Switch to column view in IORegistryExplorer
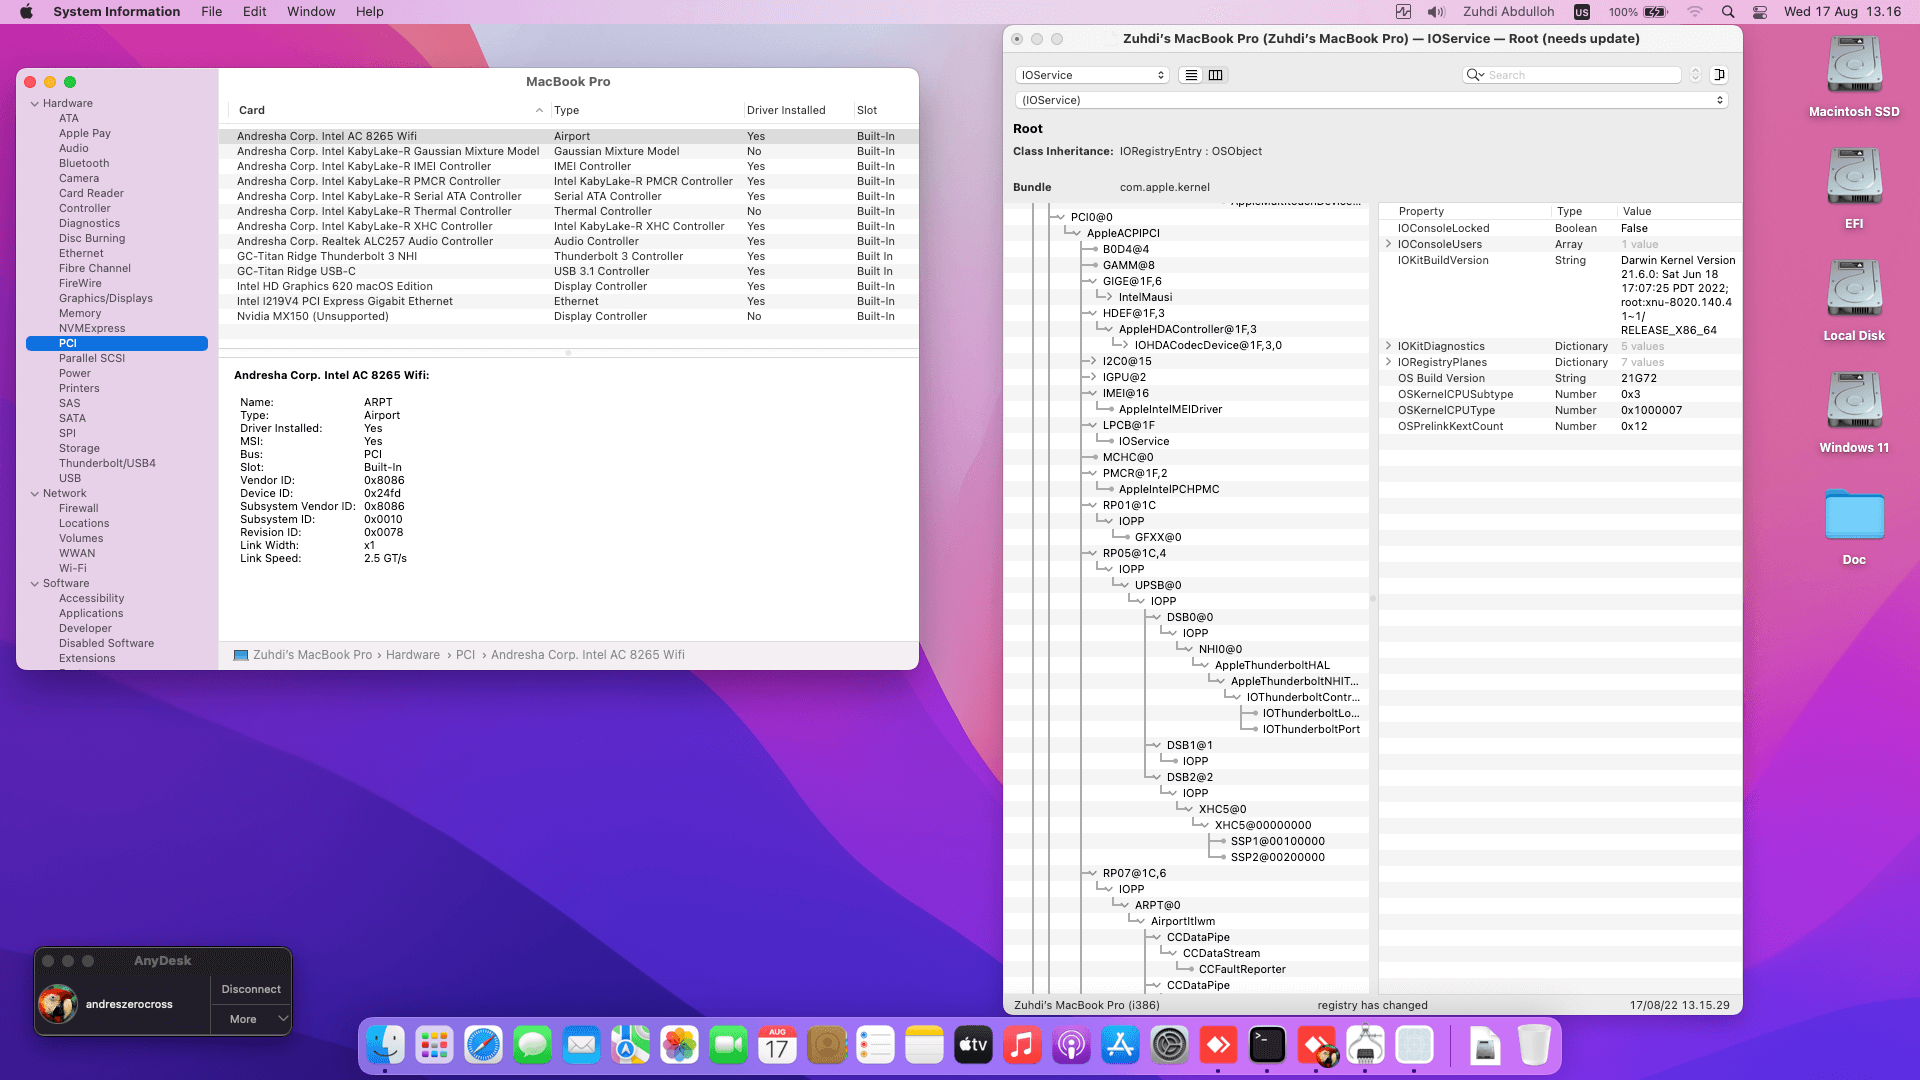Screen dimensions: 1920x1080 click(x=1216, y=75)
